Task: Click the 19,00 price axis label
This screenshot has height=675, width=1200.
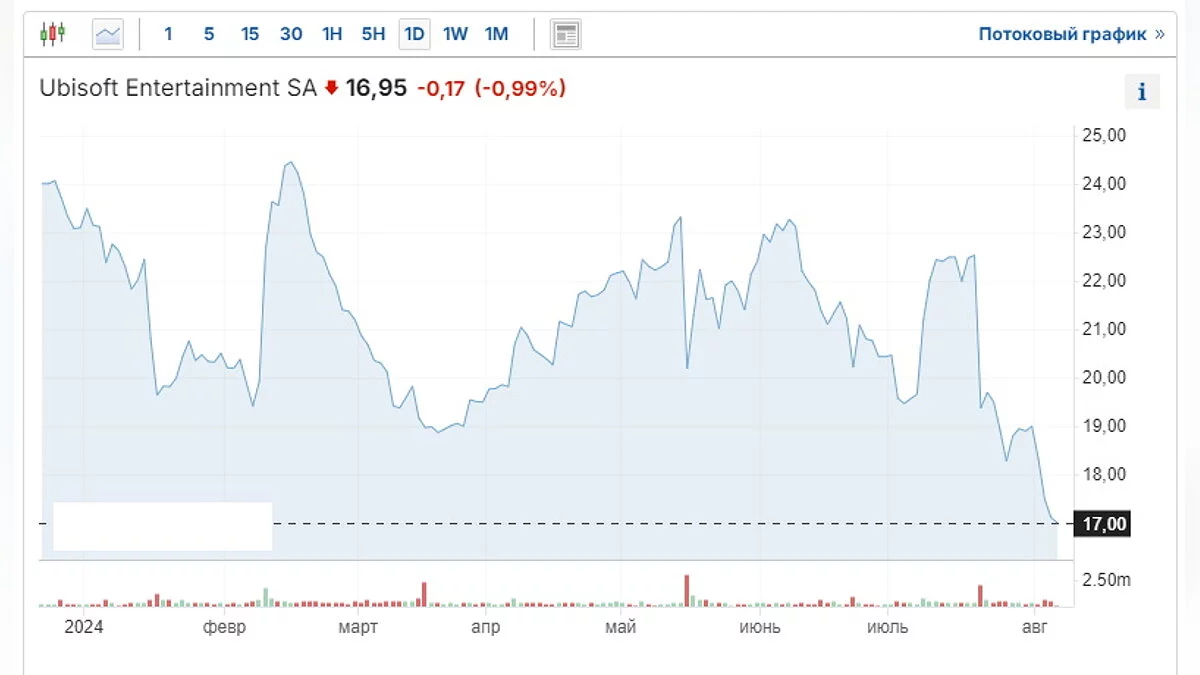Action: click(x=1103, y=426)
